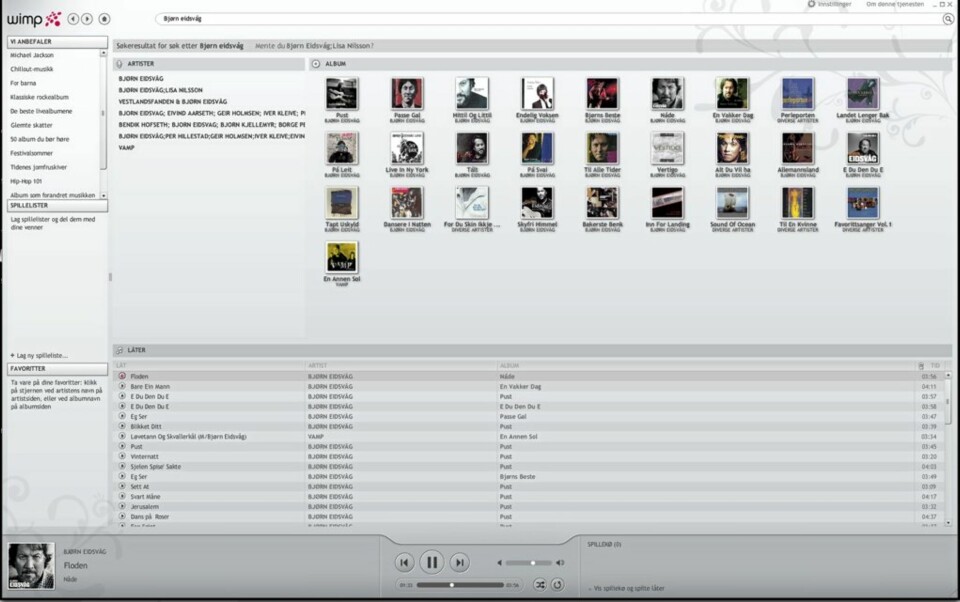Click the volume slider
The image size is (960, 602).
(531, 563)
